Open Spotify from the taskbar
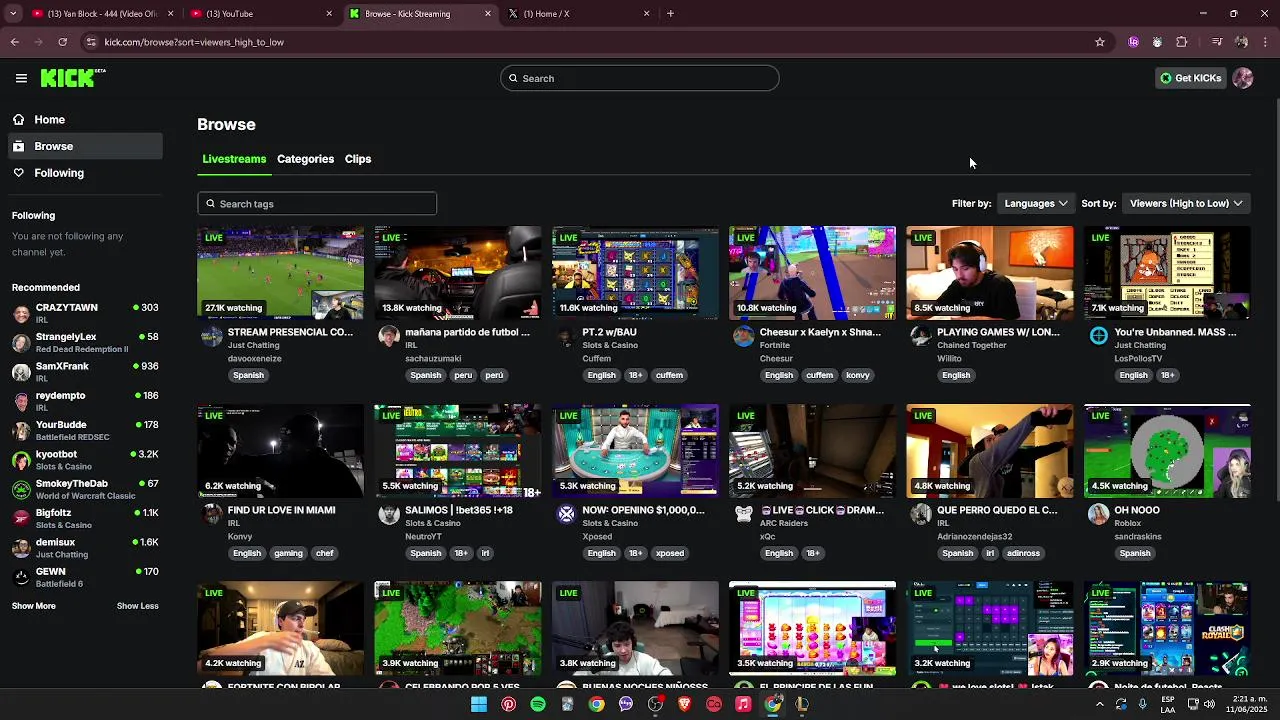Screen dimensions: 1280x720 coord(538,704)
